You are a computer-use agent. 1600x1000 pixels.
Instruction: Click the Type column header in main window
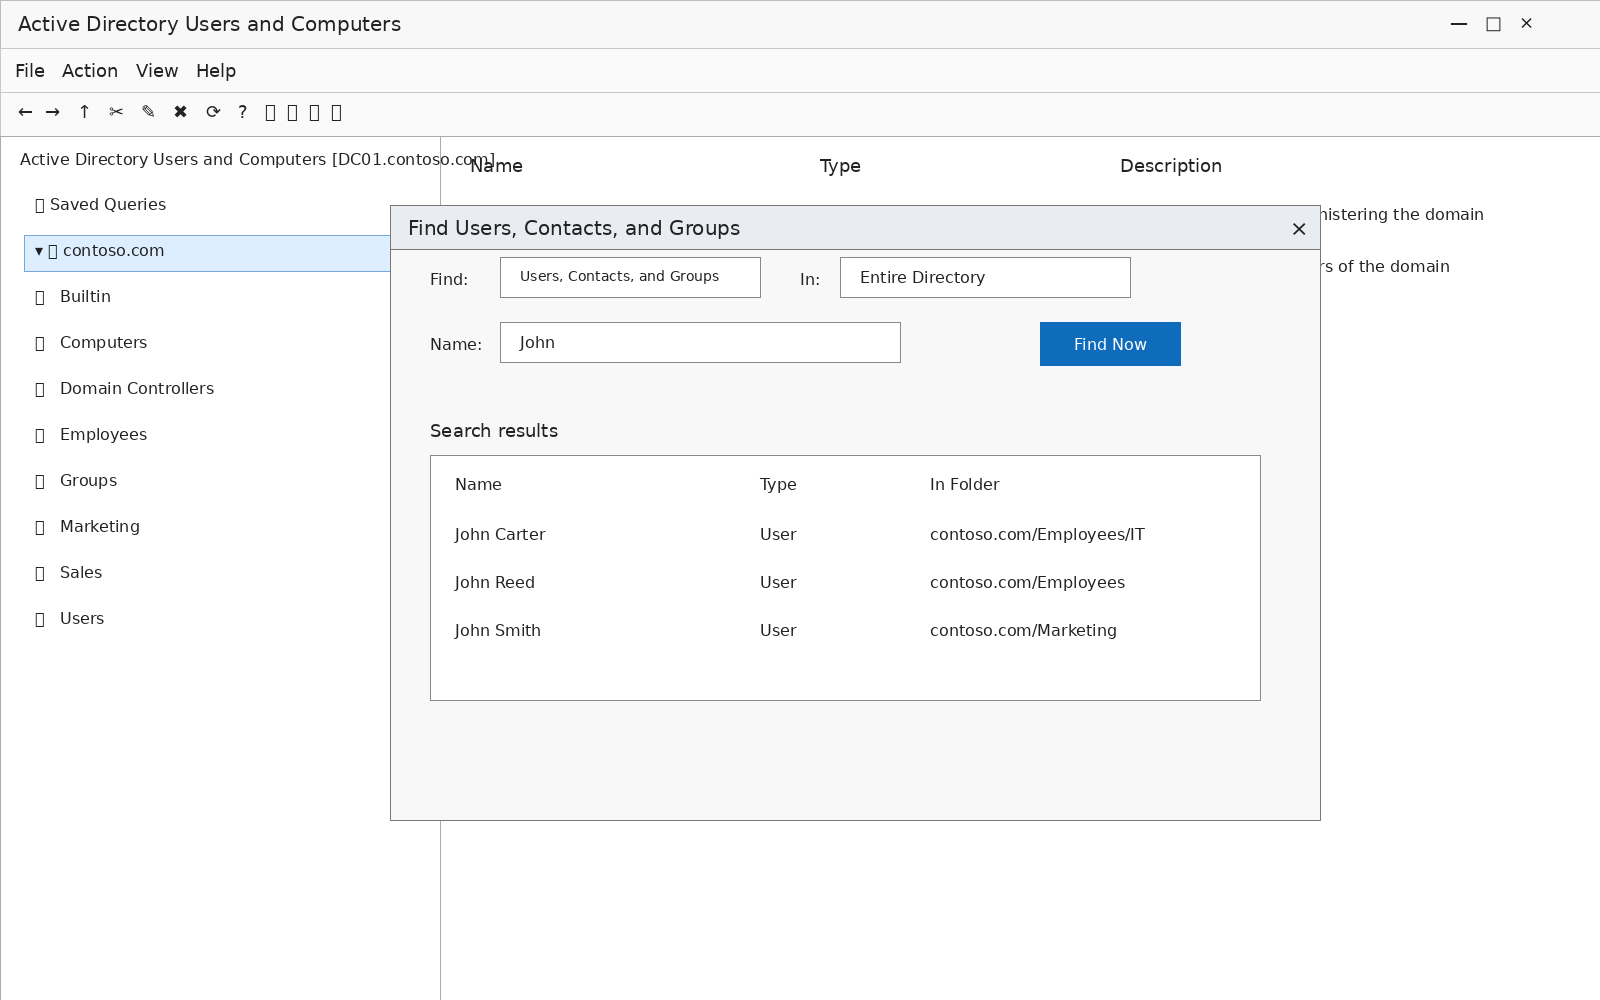[x=840, y=166]
